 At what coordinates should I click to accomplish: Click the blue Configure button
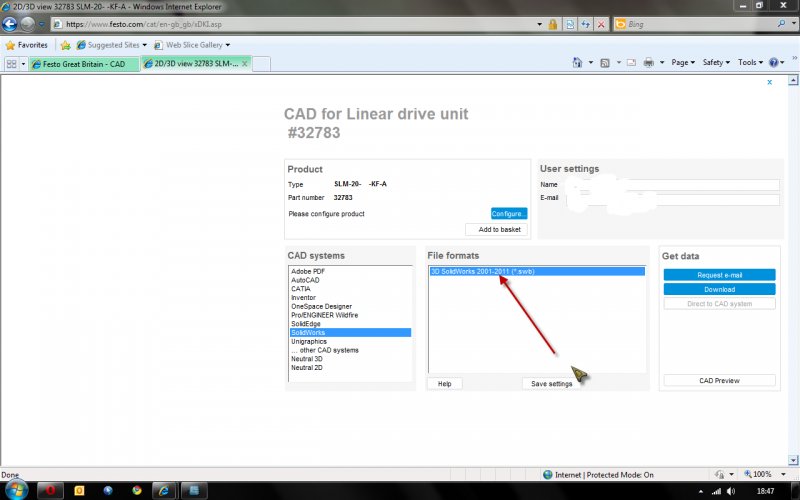tap(509, 213)
